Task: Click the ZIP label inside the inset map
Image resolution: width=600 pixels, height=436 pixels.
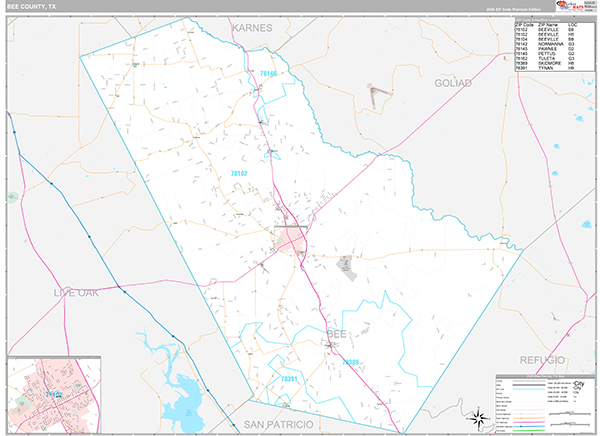Action: [x=54, y=394]
